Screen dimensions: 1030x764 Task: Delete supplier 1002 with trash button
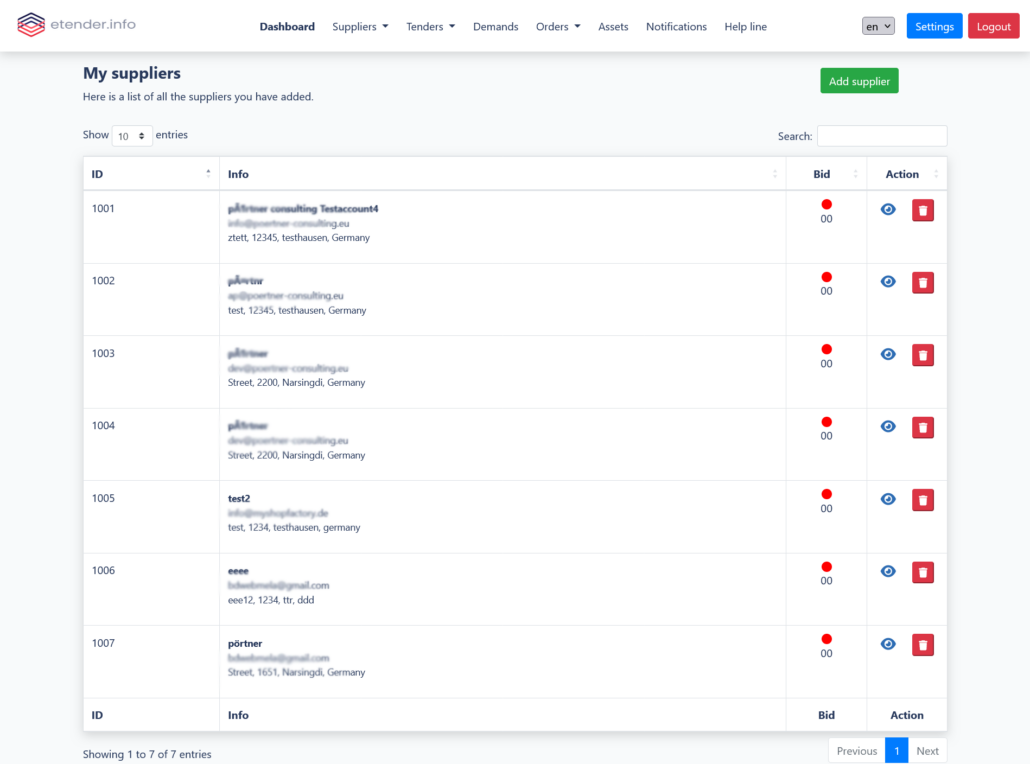point(923,282)
